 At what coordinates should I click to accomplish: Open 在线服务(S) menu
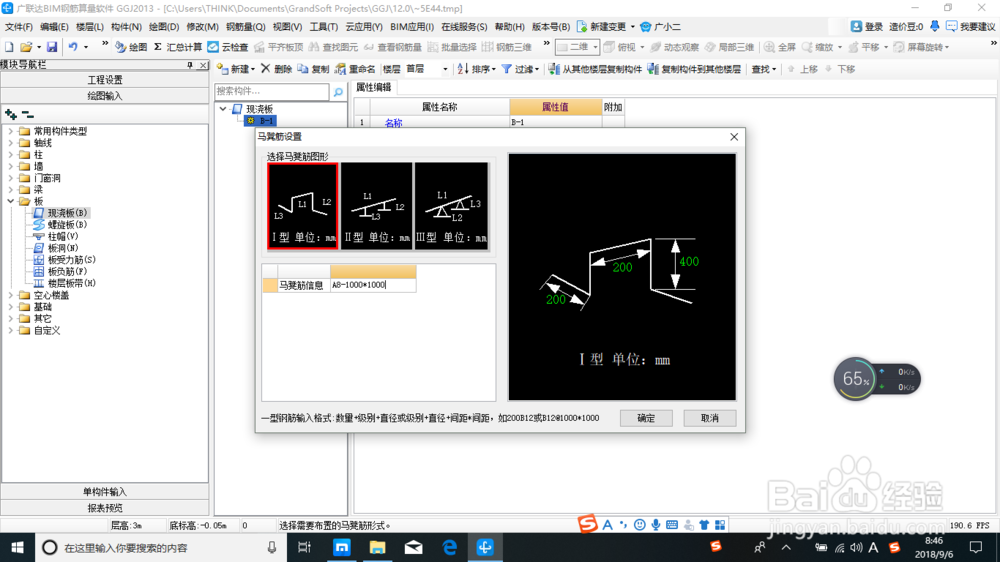point(464,27)
